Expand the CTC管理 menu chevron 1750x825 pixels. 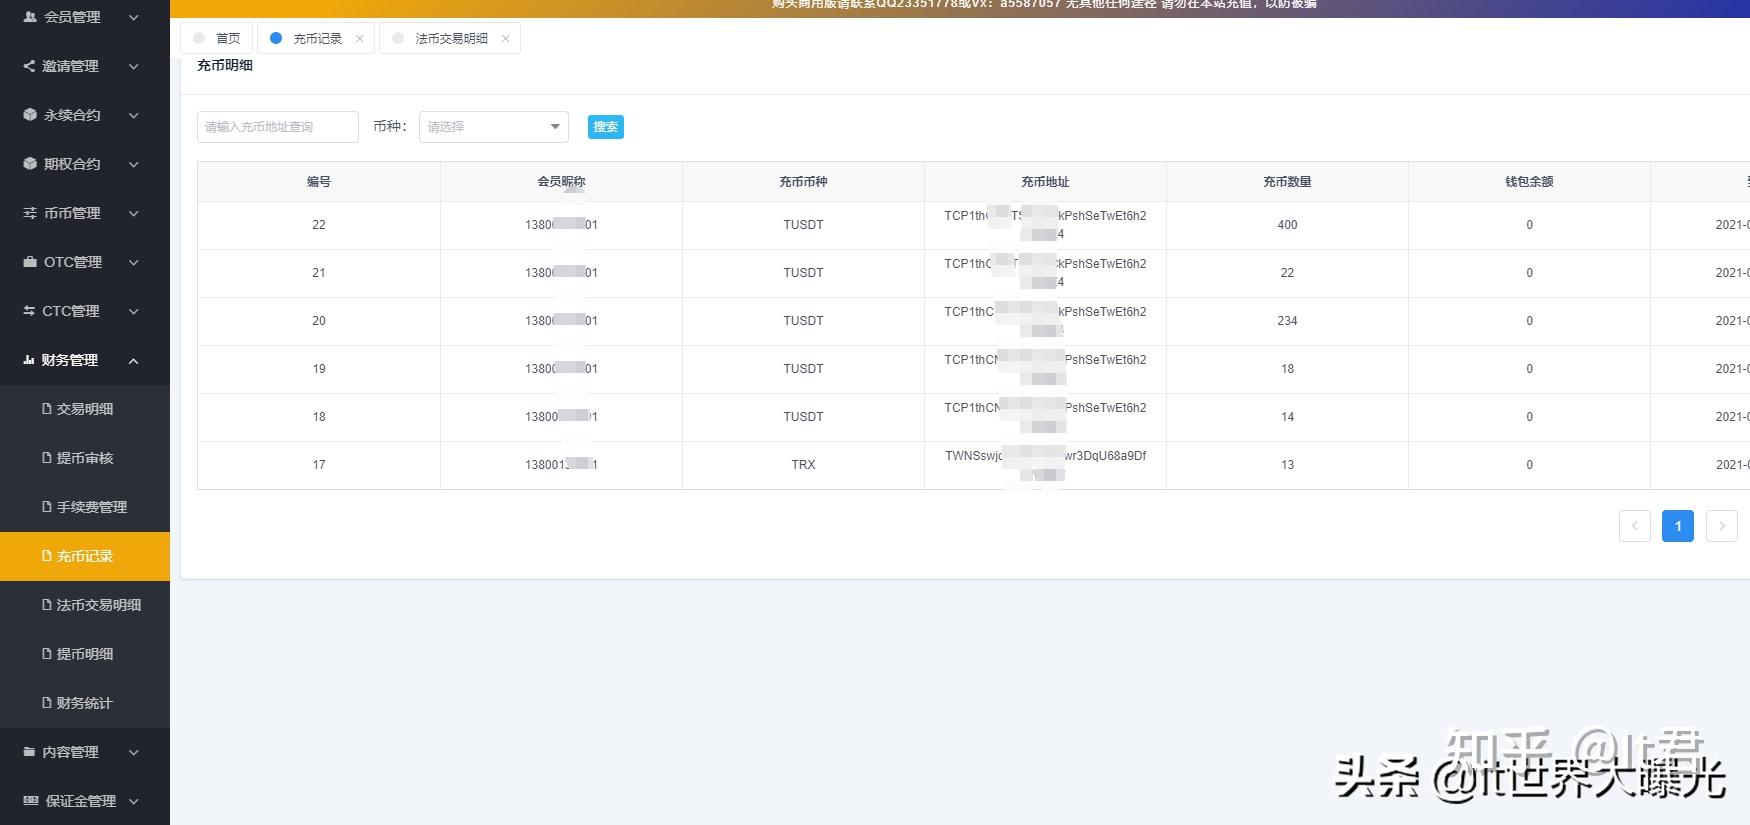point(134,311)
